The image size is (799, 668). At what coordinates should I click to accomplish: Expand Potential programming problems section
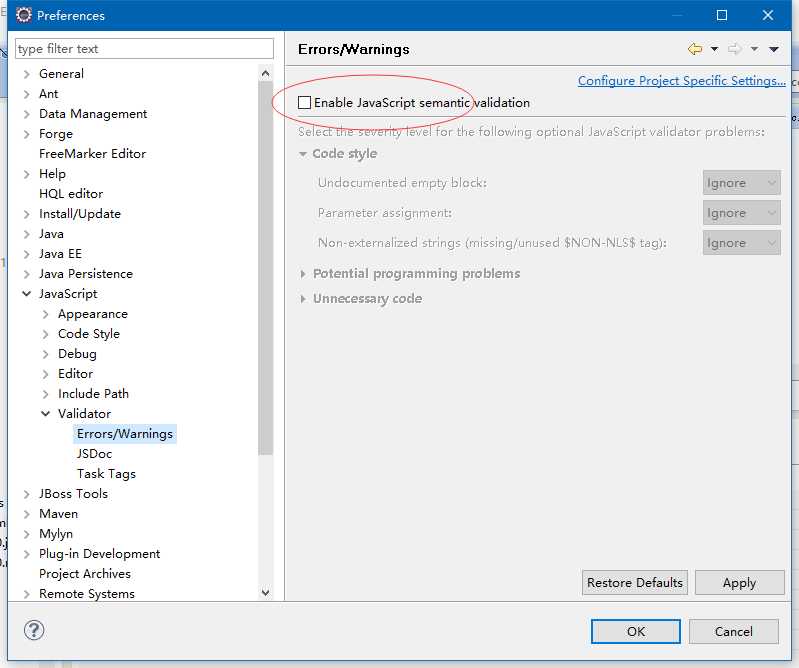pyautogui.click(x=303, y=274)
